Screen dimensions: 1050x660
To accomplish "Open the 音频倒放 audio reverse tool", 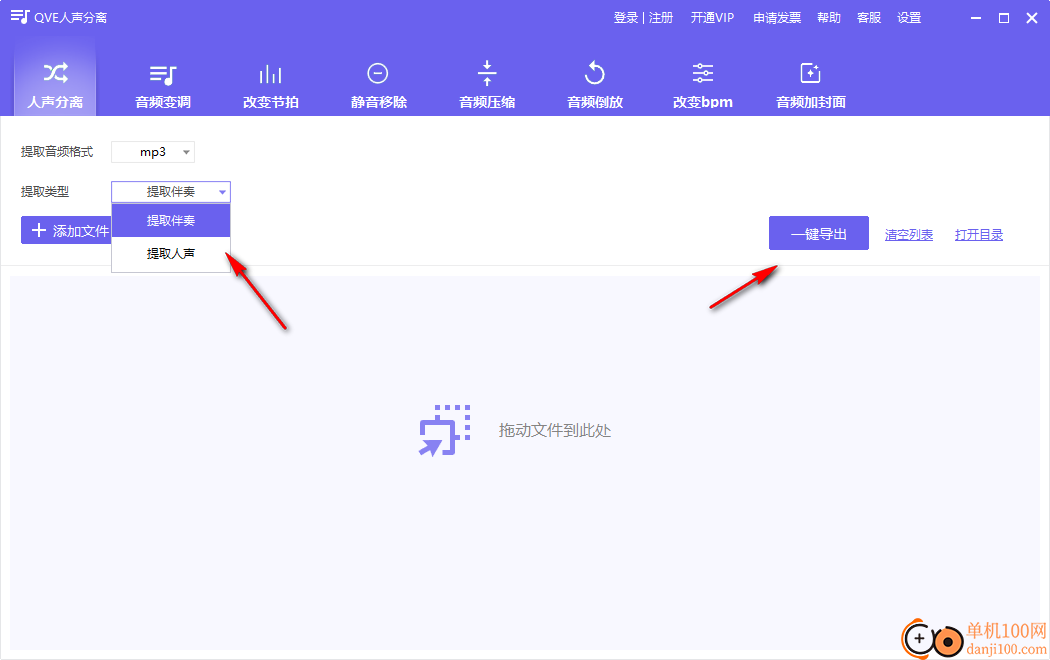I will point(595,85).
